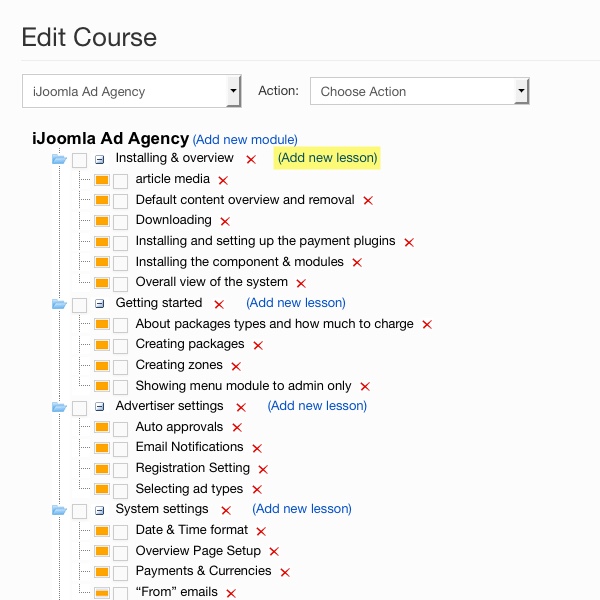
Task: Click orange lesson icon beside article media
Action: pos(102,180)
